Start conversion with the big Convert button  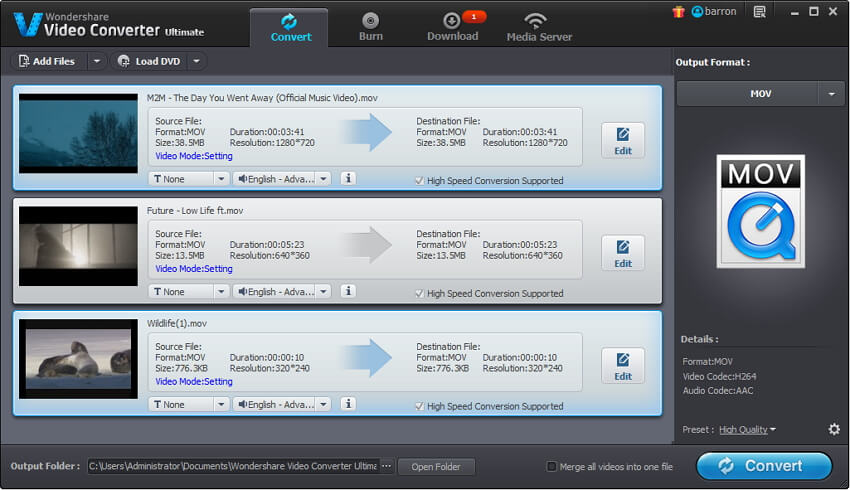[764, 466]
